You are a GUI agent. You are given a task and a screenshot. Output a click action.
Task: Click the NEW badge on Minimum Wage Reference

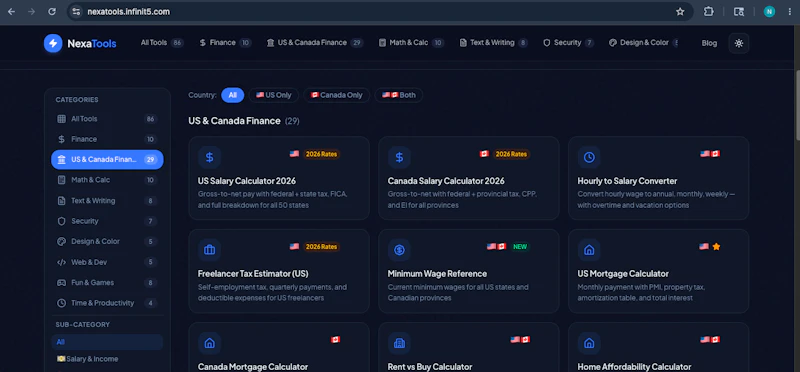(x=520, y=246)
